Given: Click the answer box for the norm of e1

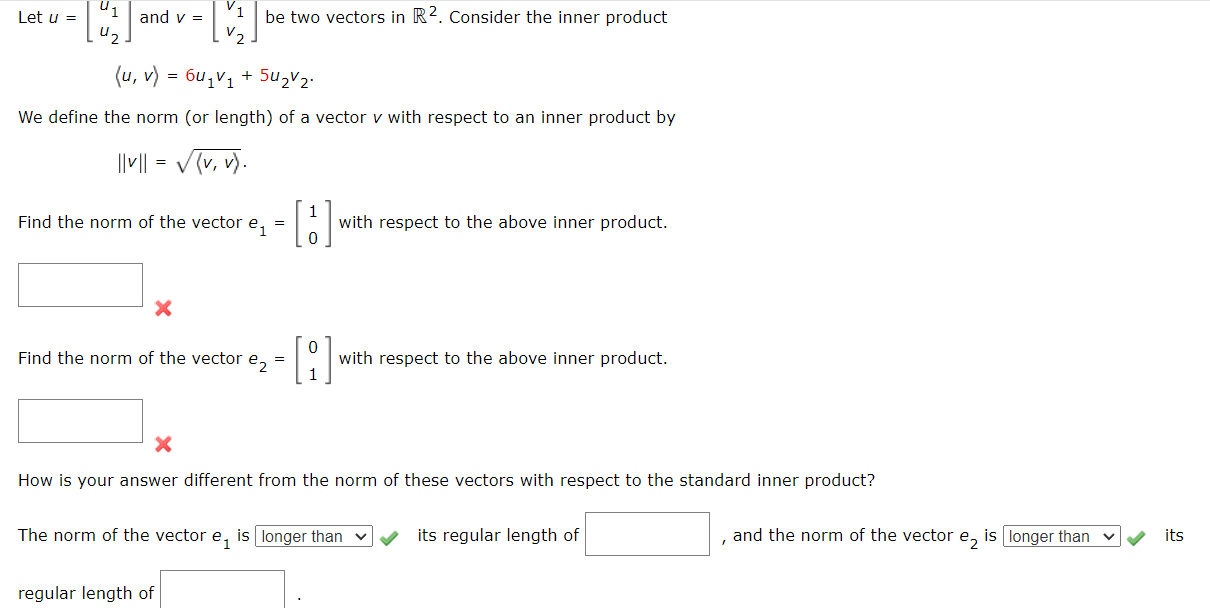Looking at the screenshot, I should [80, 284].
